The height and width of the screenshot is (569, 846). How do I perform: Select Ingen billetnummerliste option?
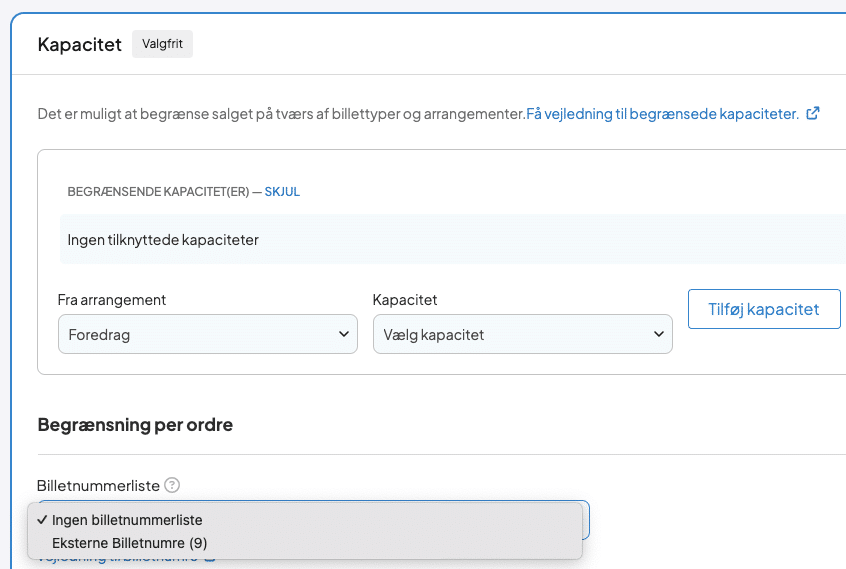(127, 520)
